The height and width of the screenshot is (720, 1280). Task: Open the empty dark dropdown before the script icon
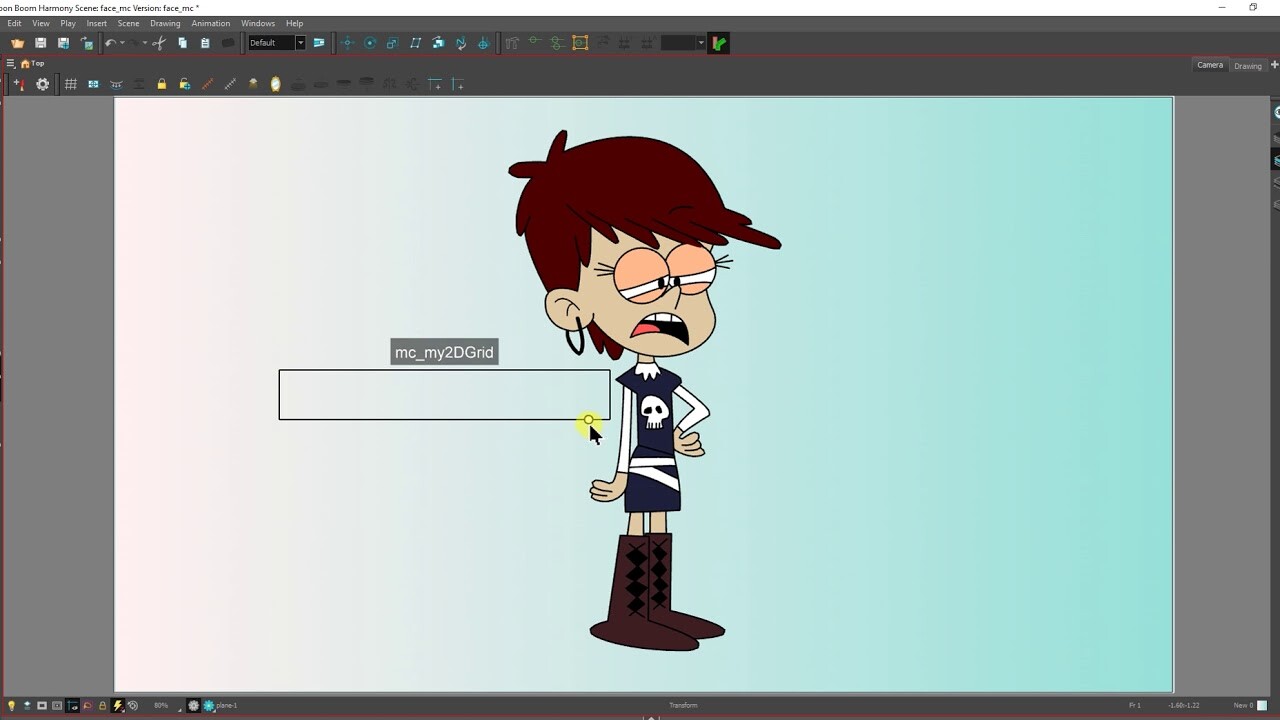coord(683,43)
